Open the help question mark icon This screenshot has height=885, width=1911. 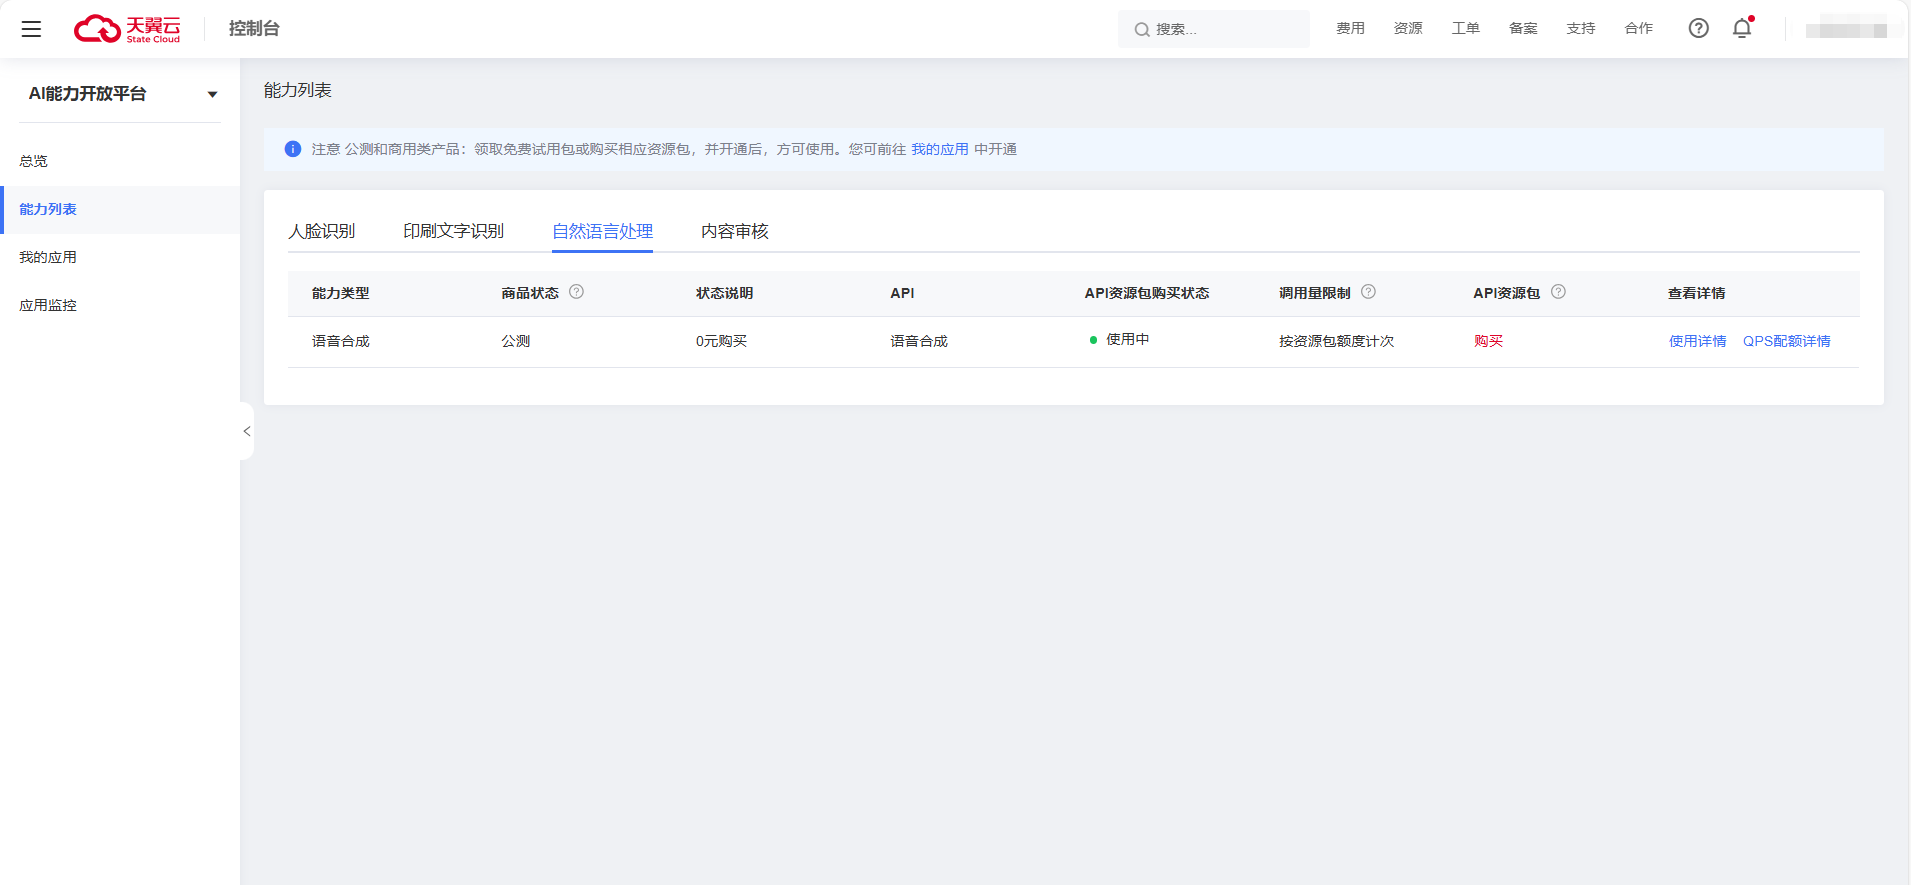pos(1698,29)
